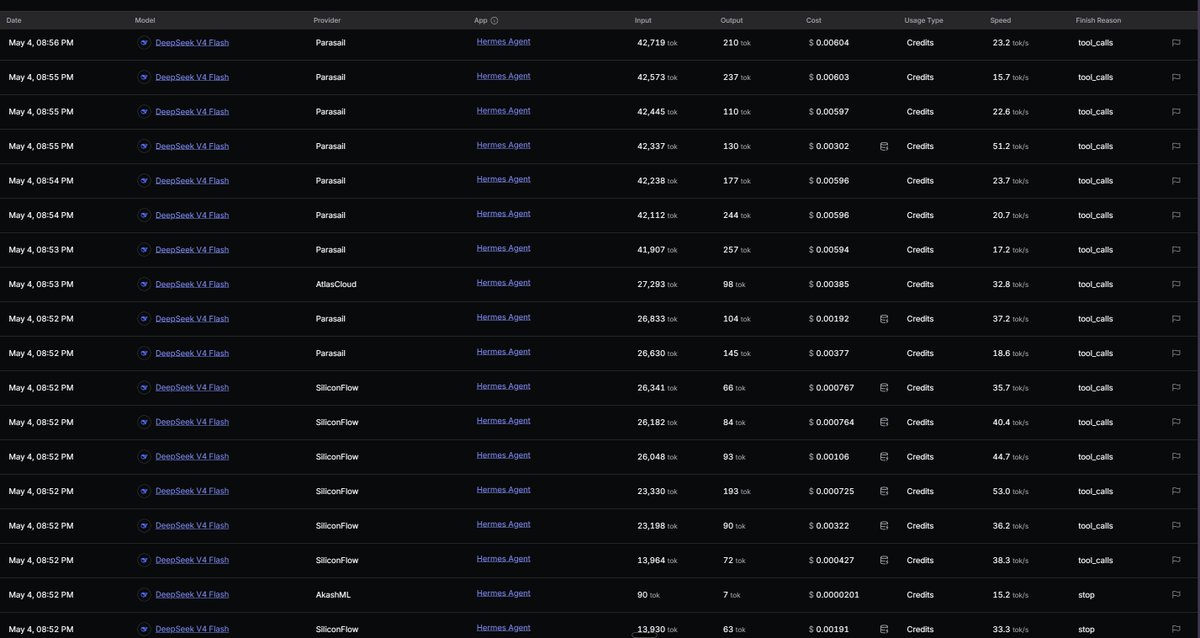Select the cost value $0.0000201
Screen dimensions: 1200x638
834,595
